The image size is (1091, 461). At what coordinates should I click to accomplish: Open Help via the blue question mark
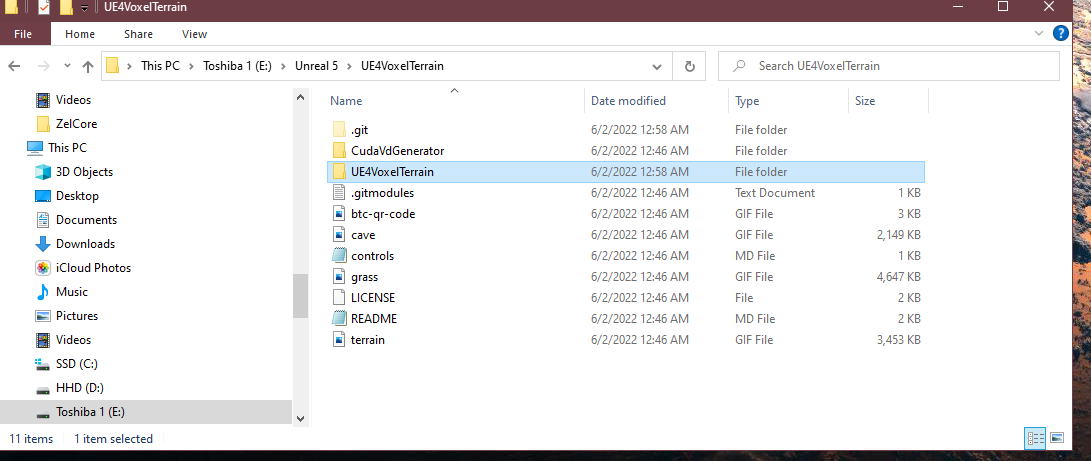click(x=1060, y=33)
